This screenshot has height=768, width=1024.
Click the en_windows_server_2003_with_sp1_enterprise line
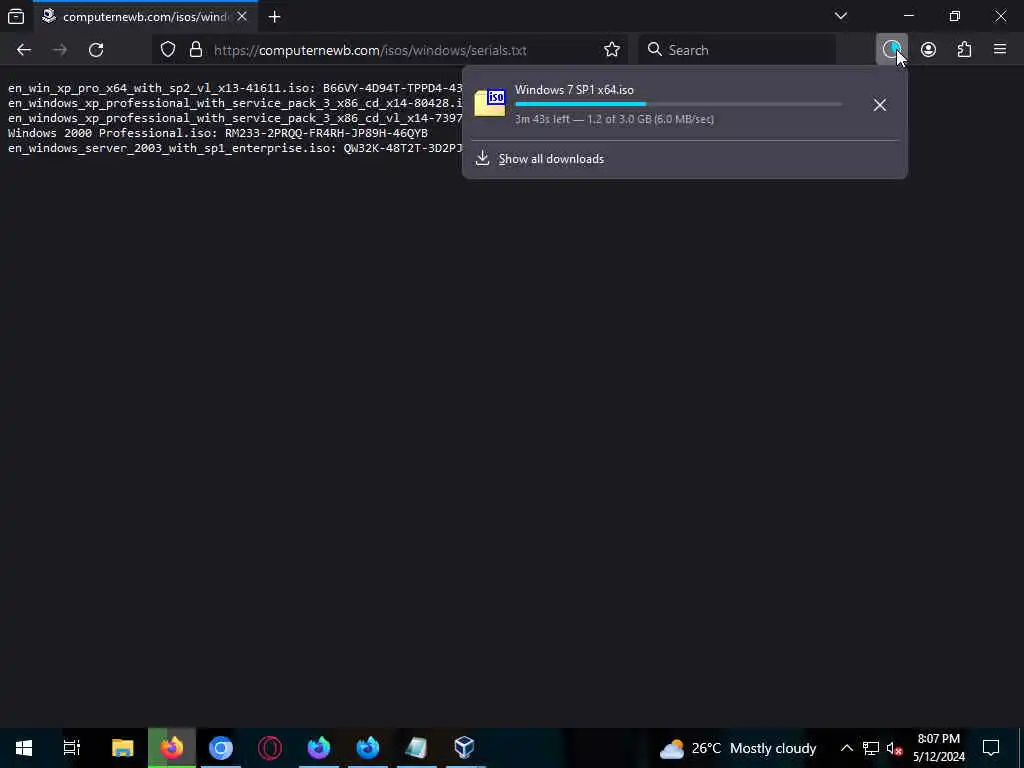(x=235, y=148)
